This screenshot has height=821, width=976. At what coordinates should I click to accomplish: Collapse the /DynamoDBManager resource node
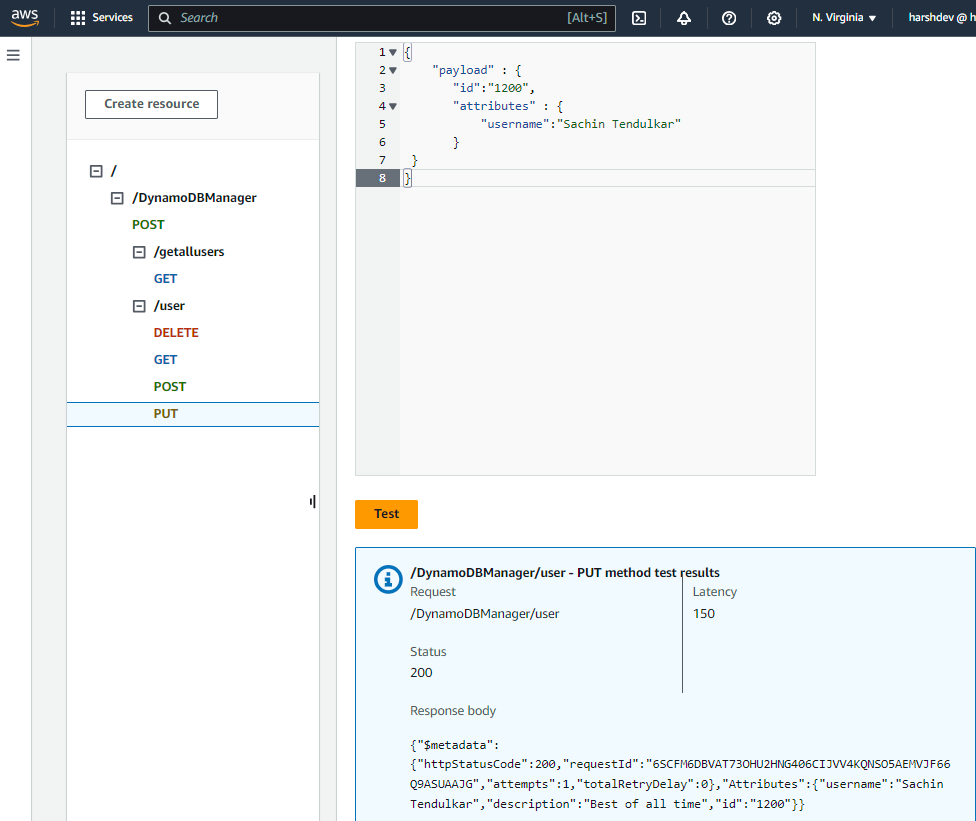117,198
